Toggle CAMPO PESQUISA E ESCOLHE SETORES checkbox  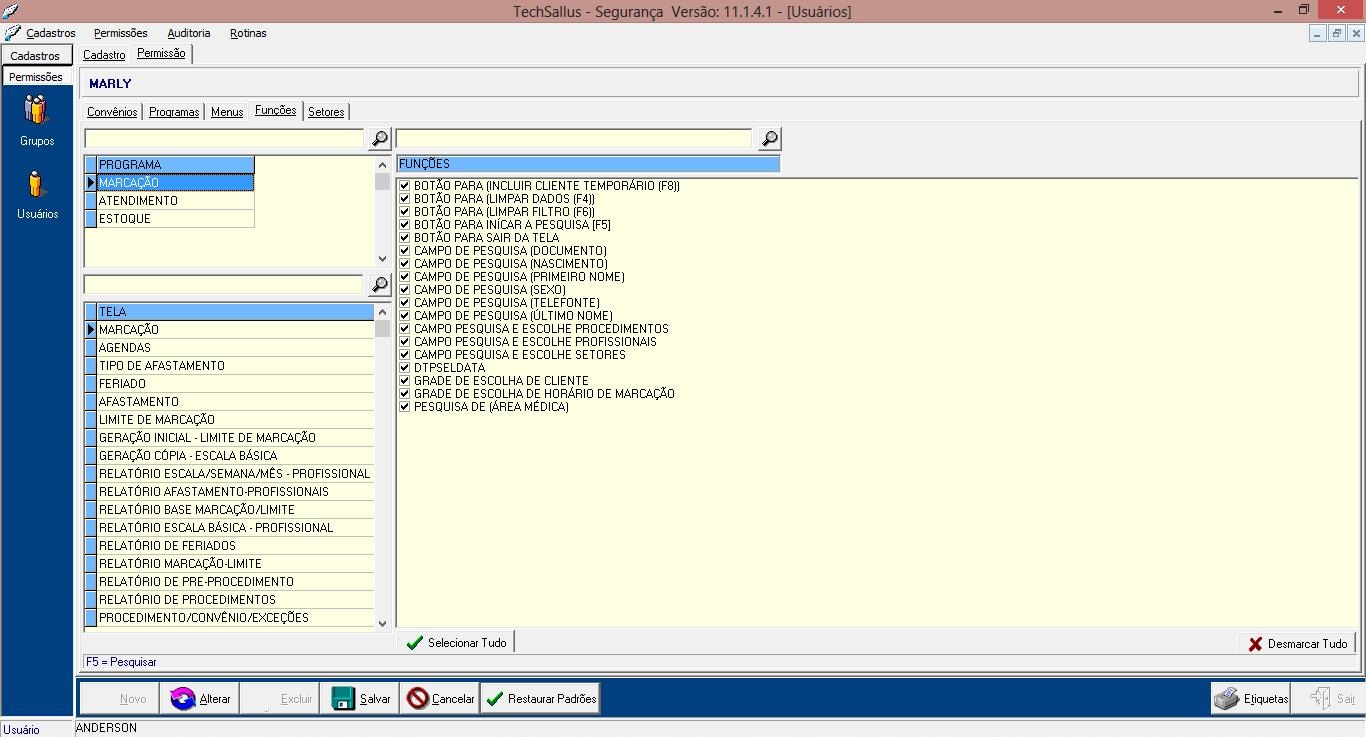[405, 355]
